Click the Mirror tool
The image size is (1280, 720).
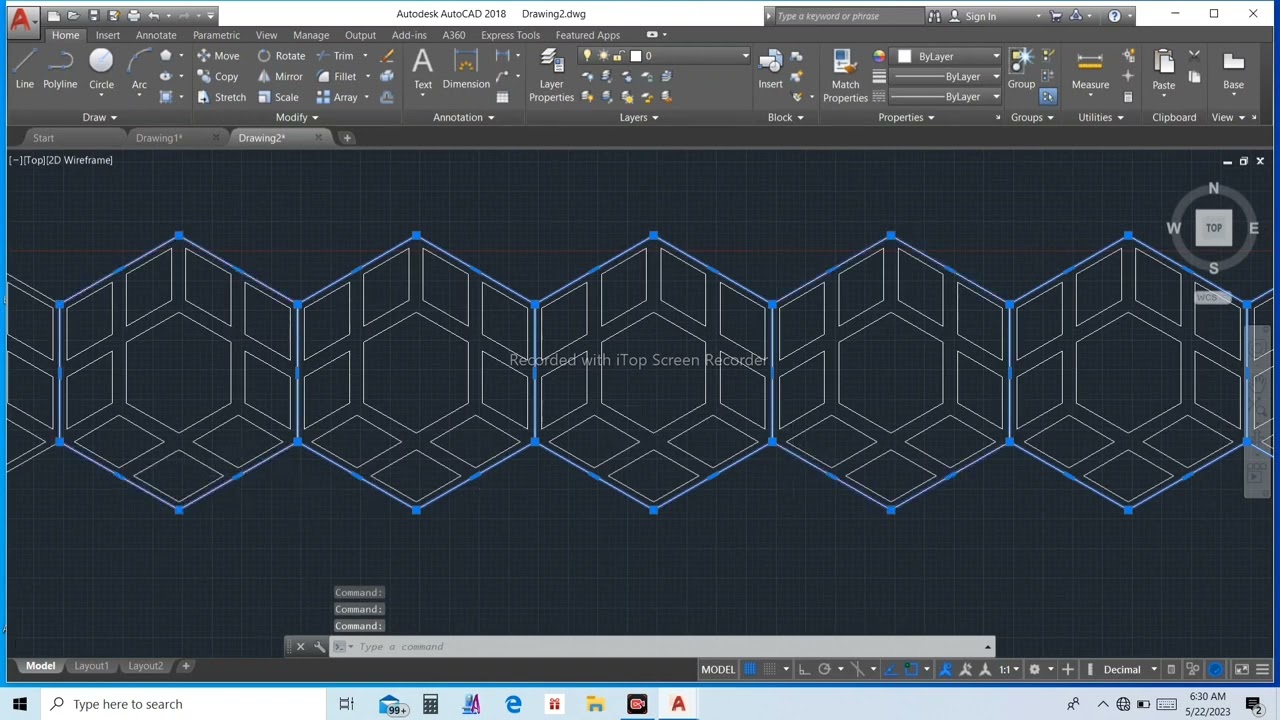point(279,76)
